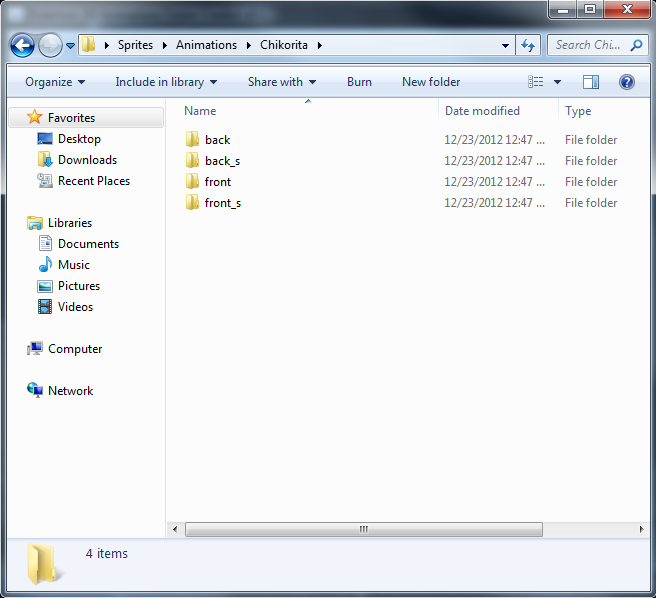Select the front folder
Screen dimensions: 656x598
point(218,182)
